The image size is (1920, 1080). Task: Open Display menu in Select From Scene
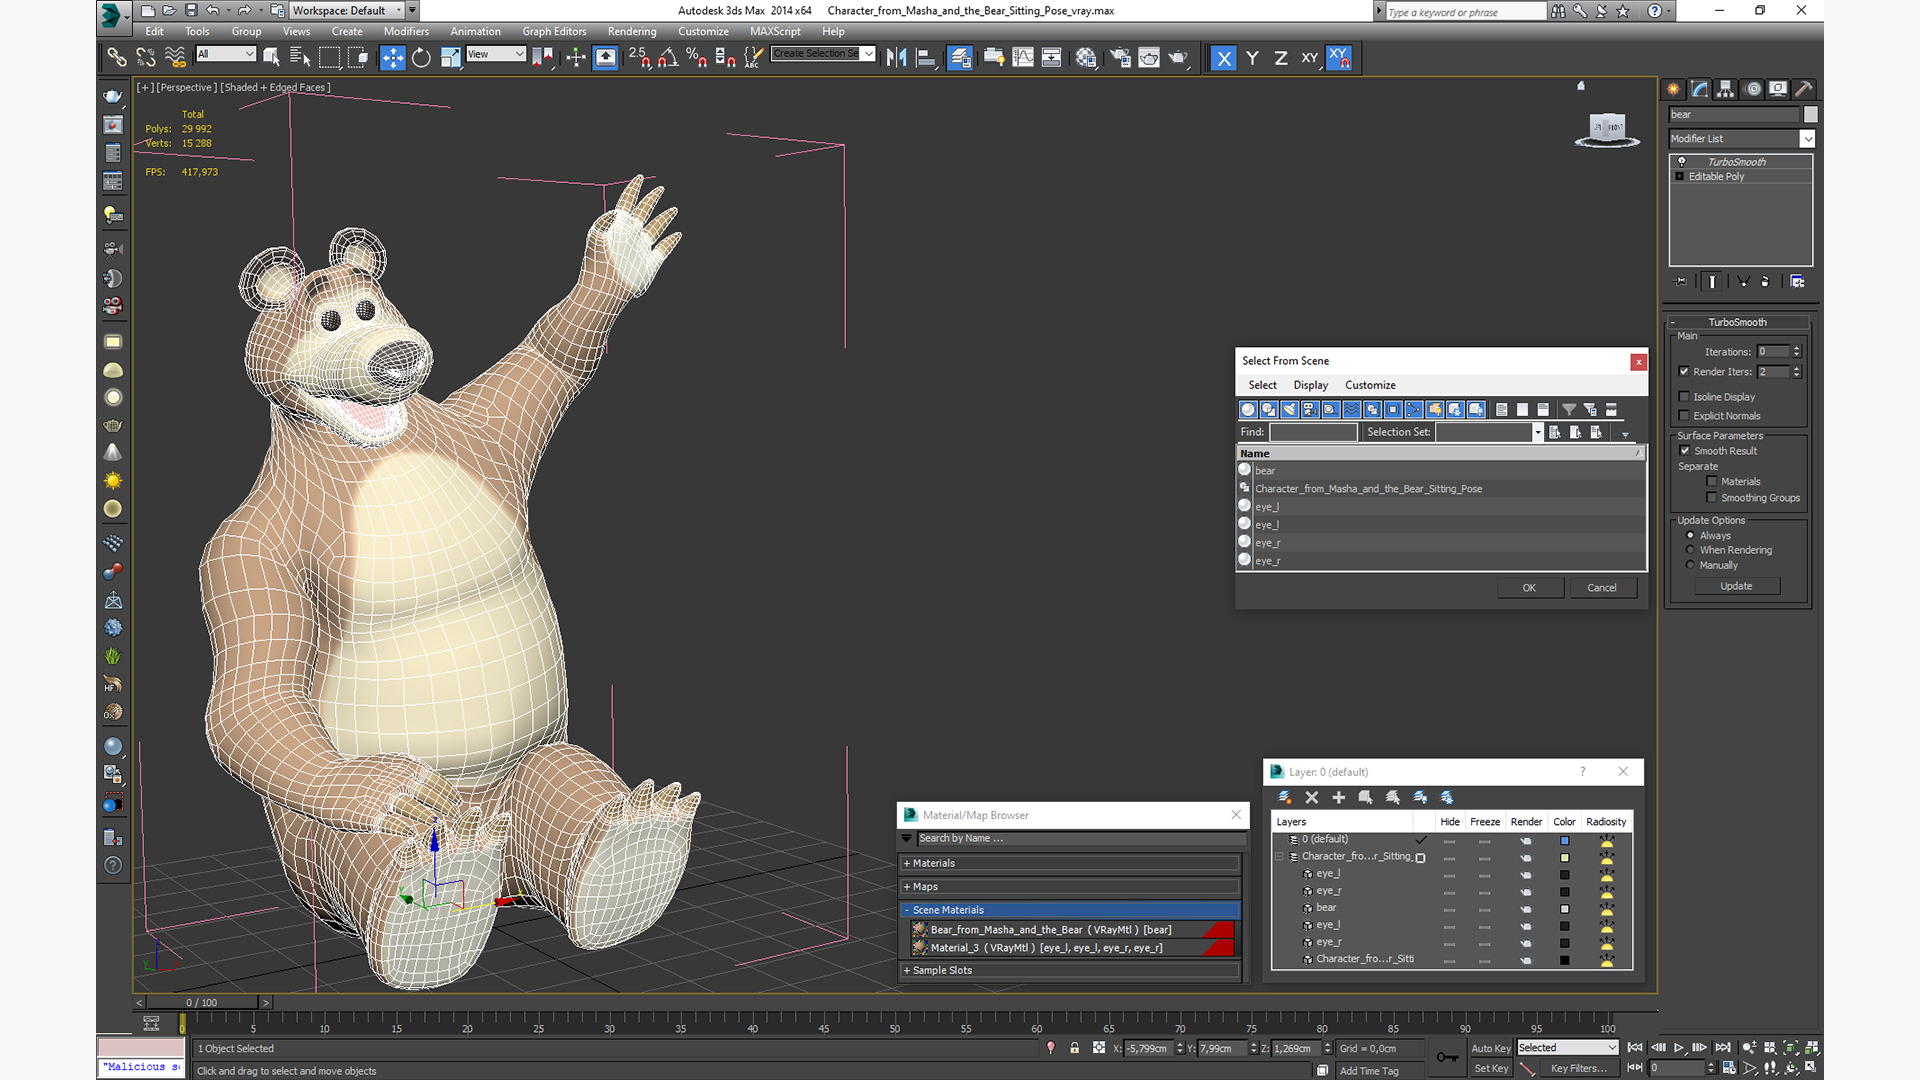(1310, 385)
